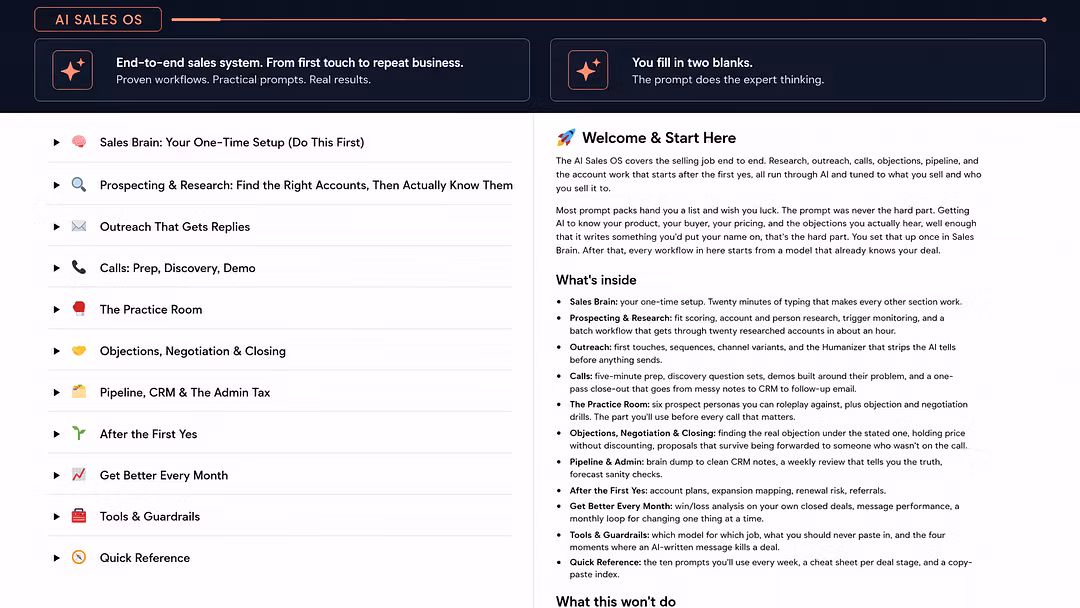Click the rocket icon near Welcome heading
Viewport: 1080px width, 608px height.
point(565,137)
